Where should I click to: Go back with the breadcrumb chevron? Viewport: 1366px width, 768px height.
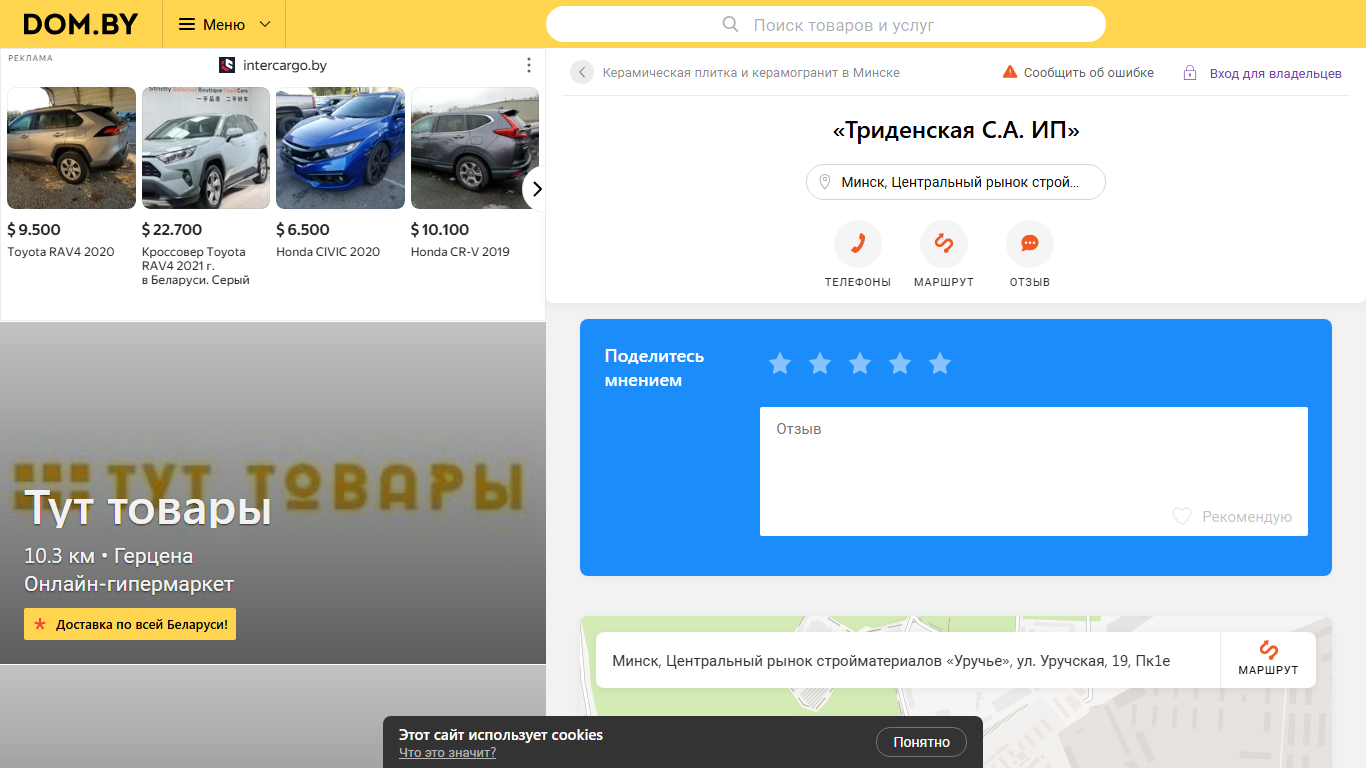click(x=582, y=72)
